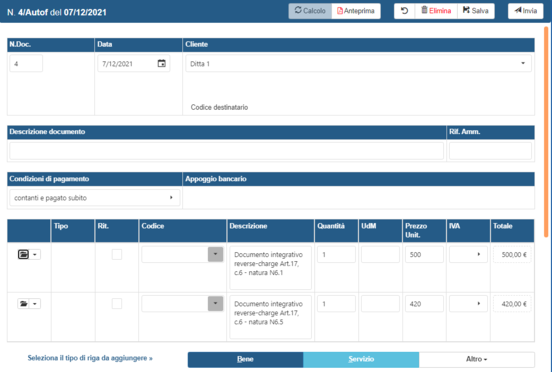Screen dimensions: 552x372
Task: Expand the row type arrow for the 420 line
Action: click(35, 303)
